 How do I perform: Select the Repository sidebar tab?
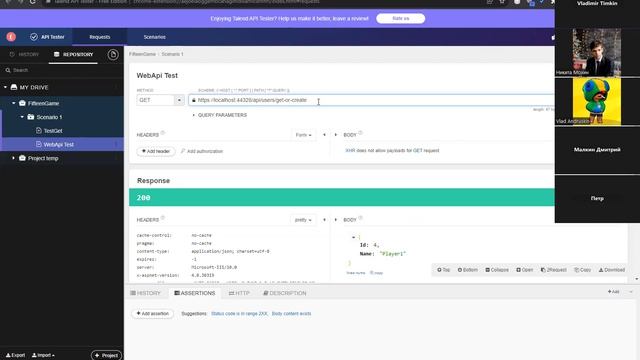click(x=73, y=54)
